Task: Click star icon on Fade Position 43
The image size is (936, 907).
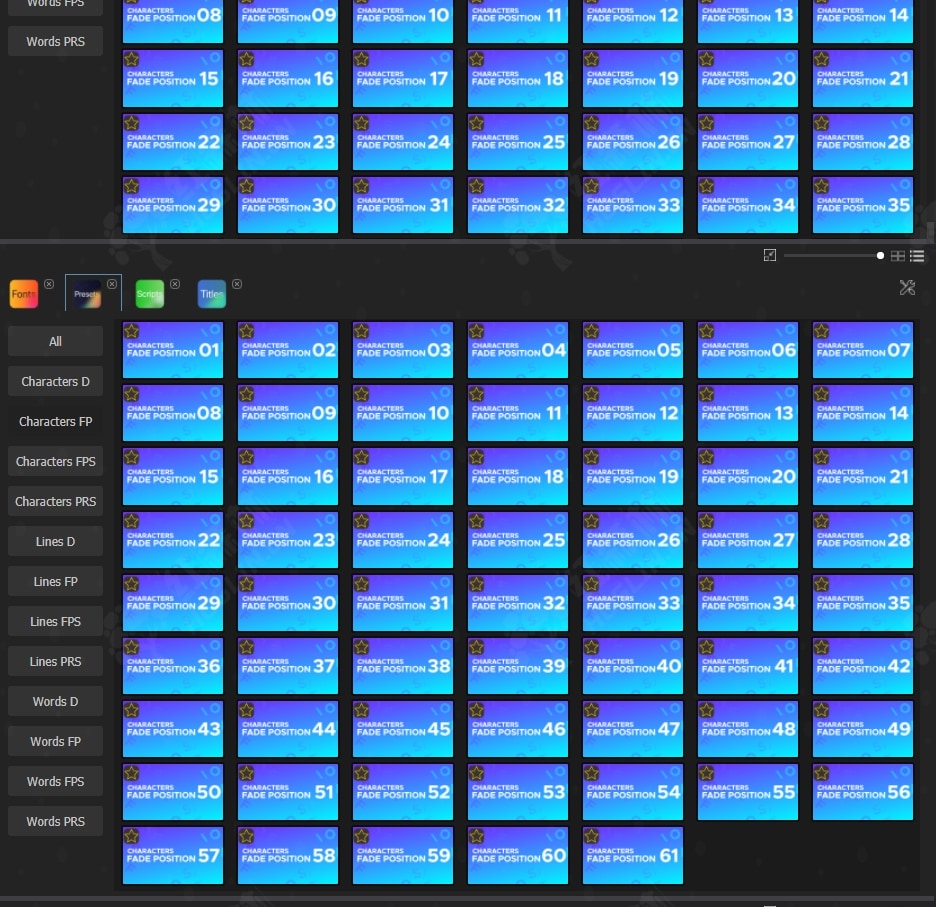Action: pos(131,710)
